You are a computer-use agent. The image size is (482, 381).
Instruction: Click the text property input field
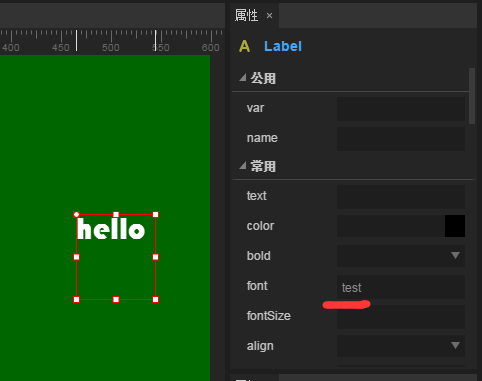401,197
